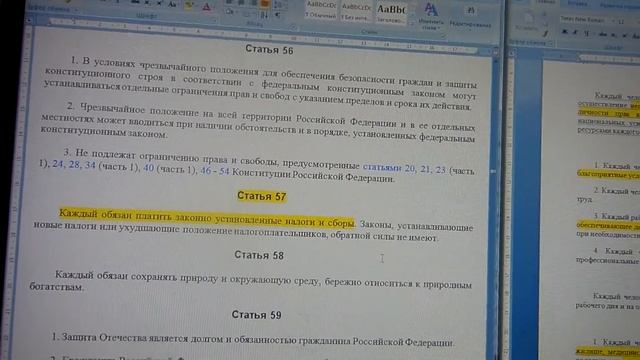
Task: Follow the article link 21
Action: pyautogui.click(x=425, y=169)
